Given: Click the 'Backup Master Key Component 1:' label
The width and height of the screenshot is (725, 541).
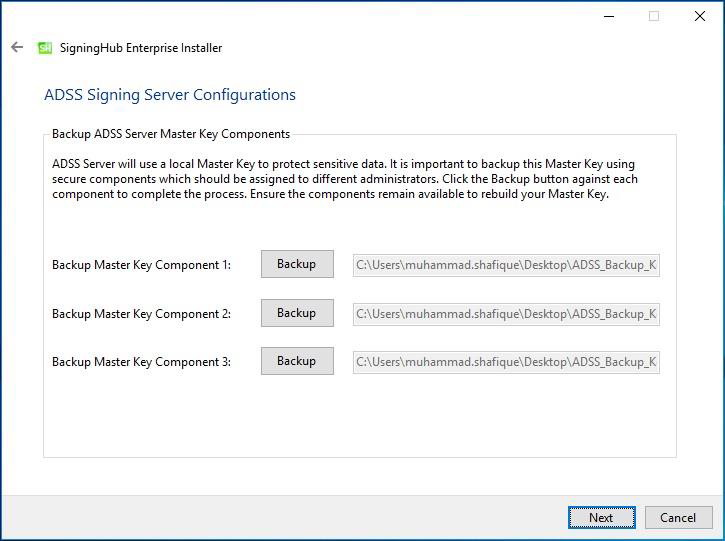Looking at the screenshot, I should (141, 265).
